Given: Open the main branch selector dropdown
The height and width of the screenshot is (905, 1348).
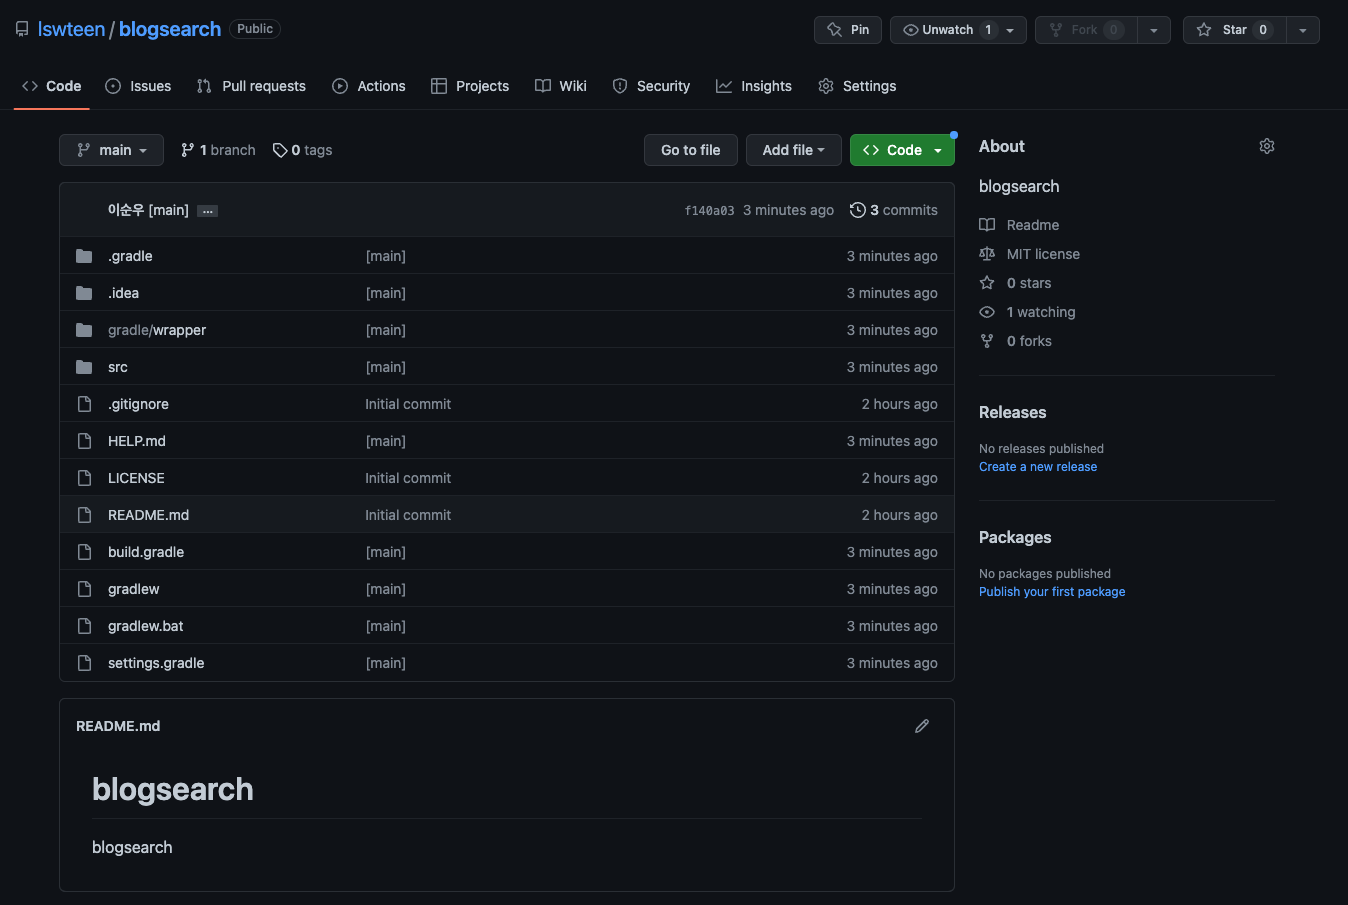Looking at the screenshot, I should tap(111, 150).
